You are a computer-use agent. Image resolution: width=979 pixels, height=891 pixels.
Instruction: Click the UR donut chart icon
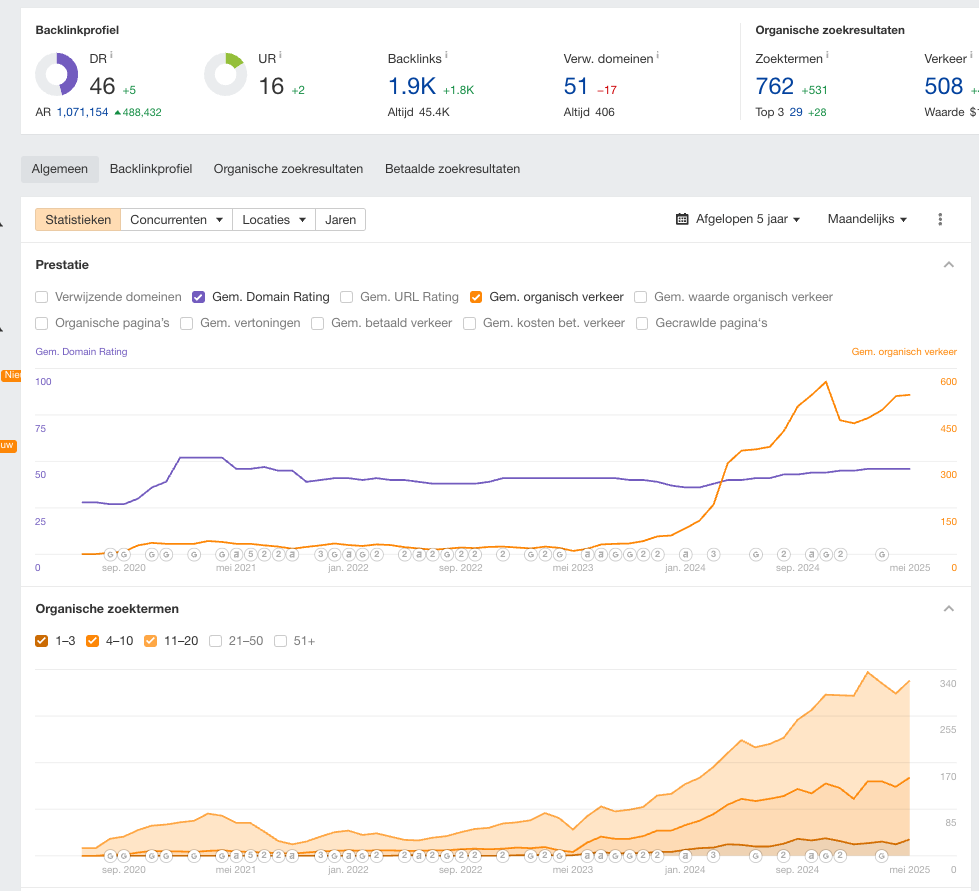point(225,75)
